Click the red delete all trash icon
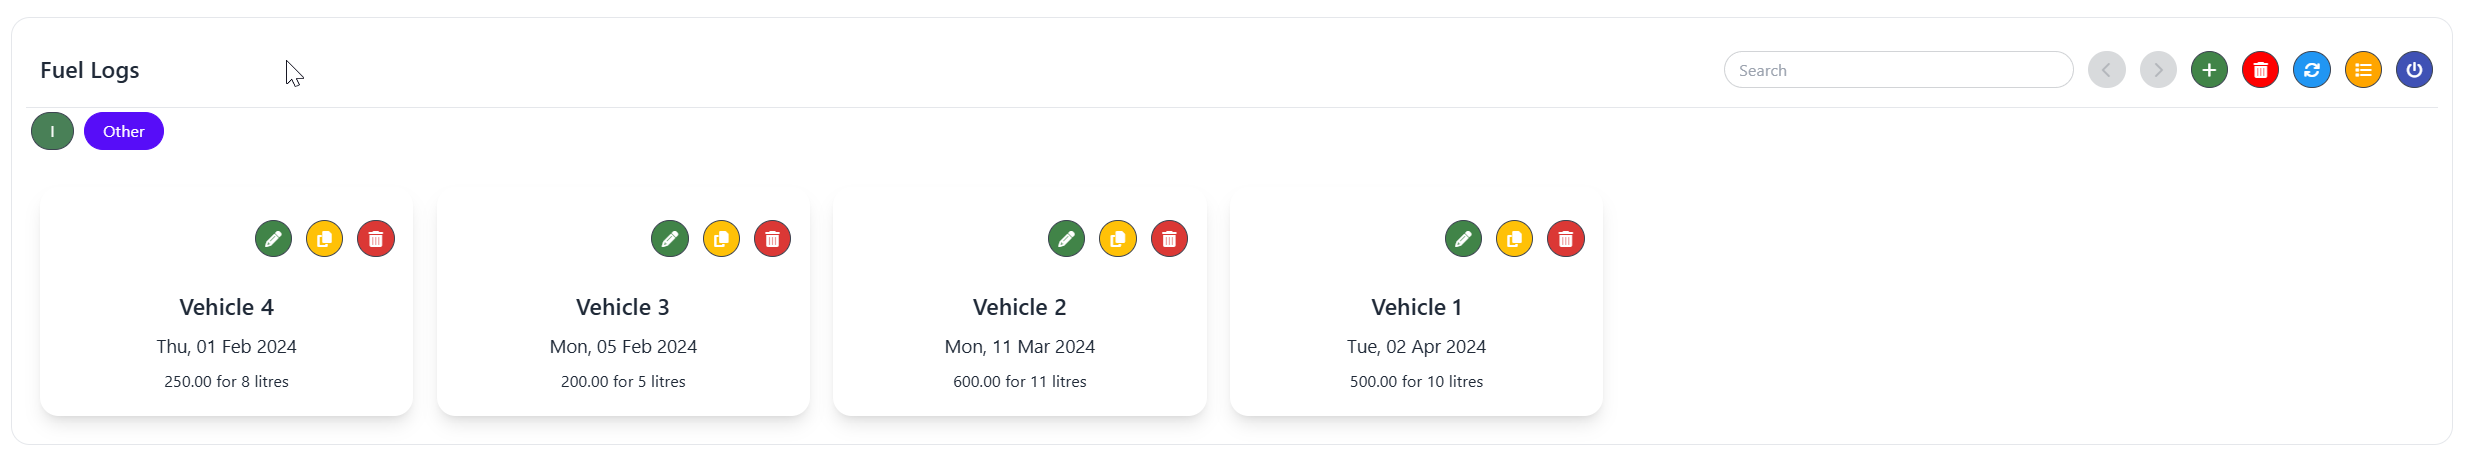The width and height of the screenshot is (2471, 466). click(x=2260, y=70)
